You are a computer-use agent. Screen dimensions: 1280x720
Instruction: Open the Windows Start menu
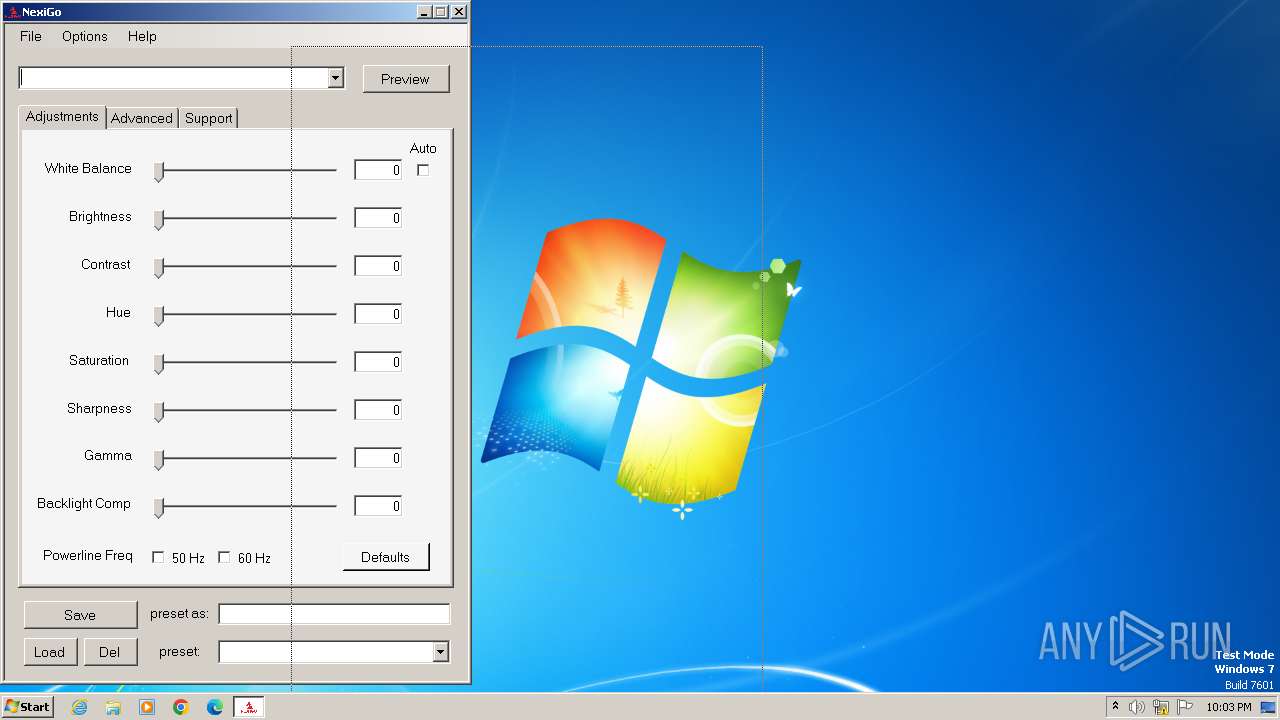click(x=27, y=707)
